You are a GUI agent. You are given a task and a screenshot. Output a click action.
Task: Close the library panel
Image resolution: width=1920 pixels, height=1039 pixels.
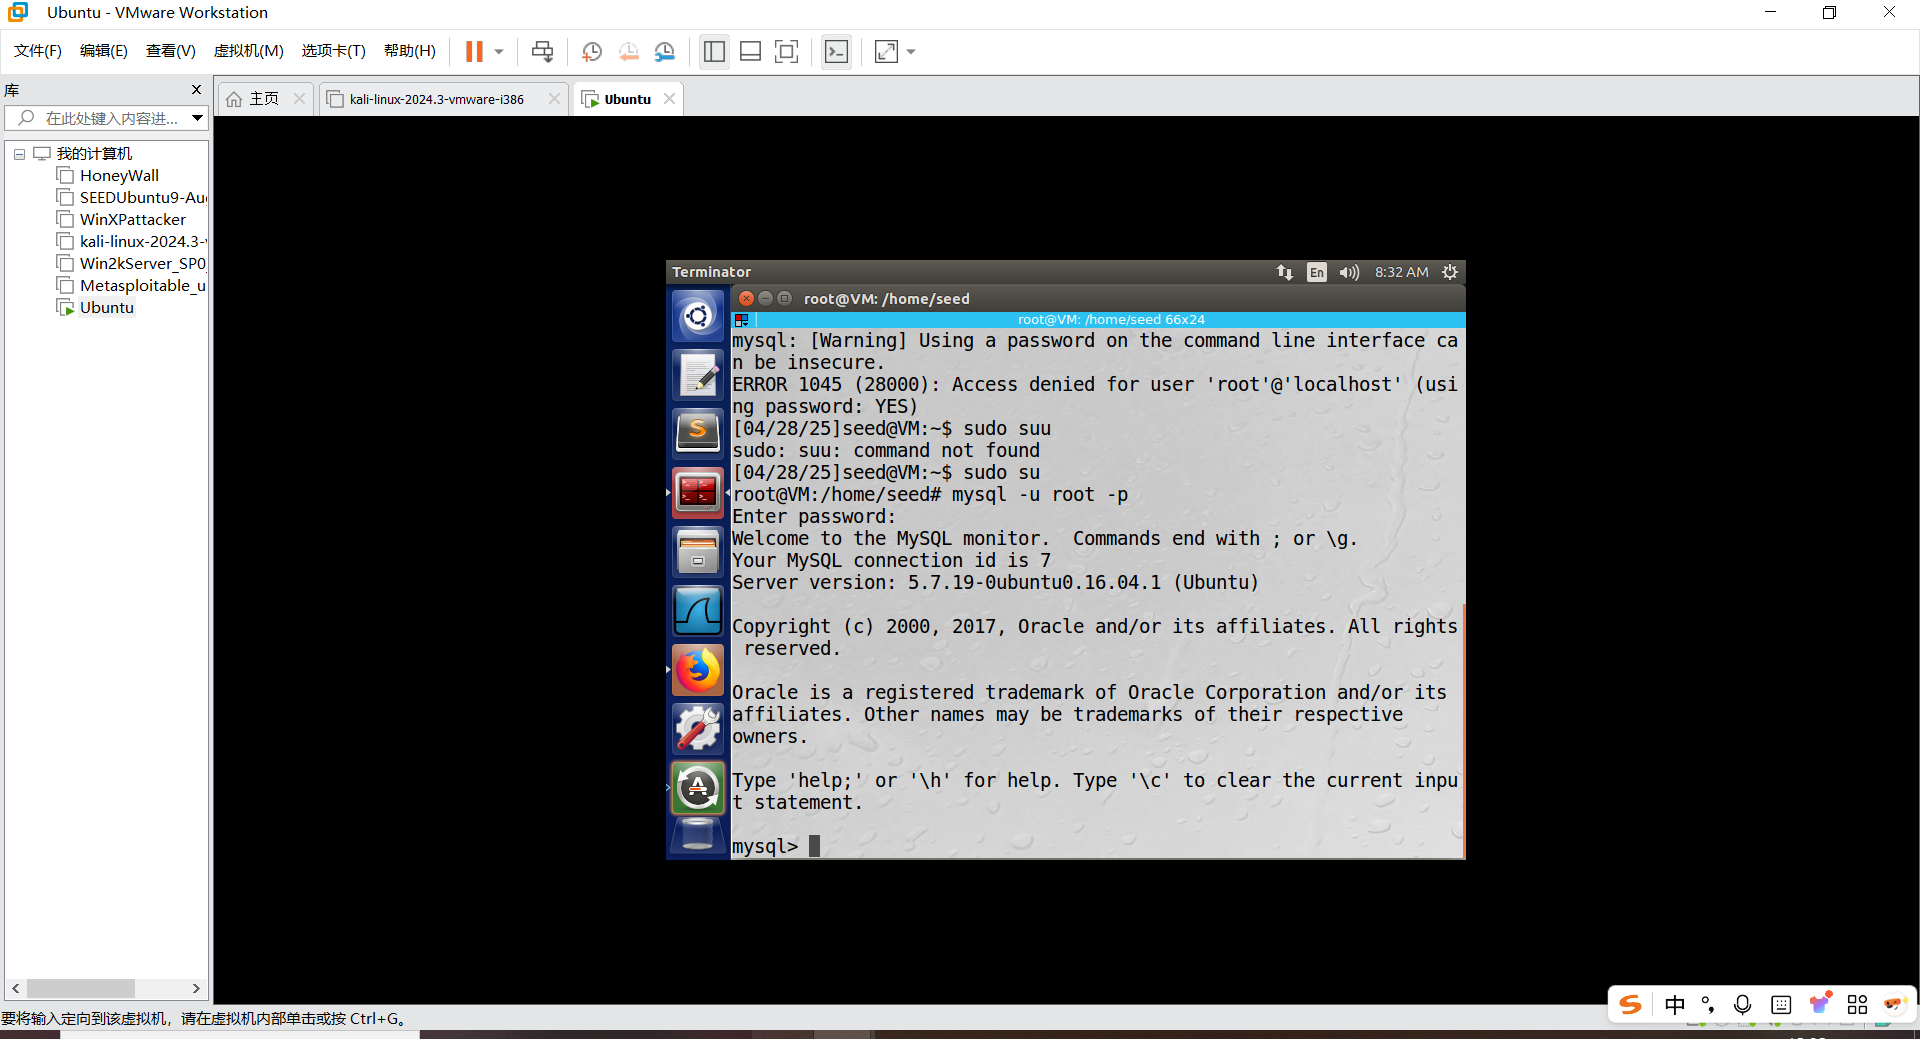196,90
